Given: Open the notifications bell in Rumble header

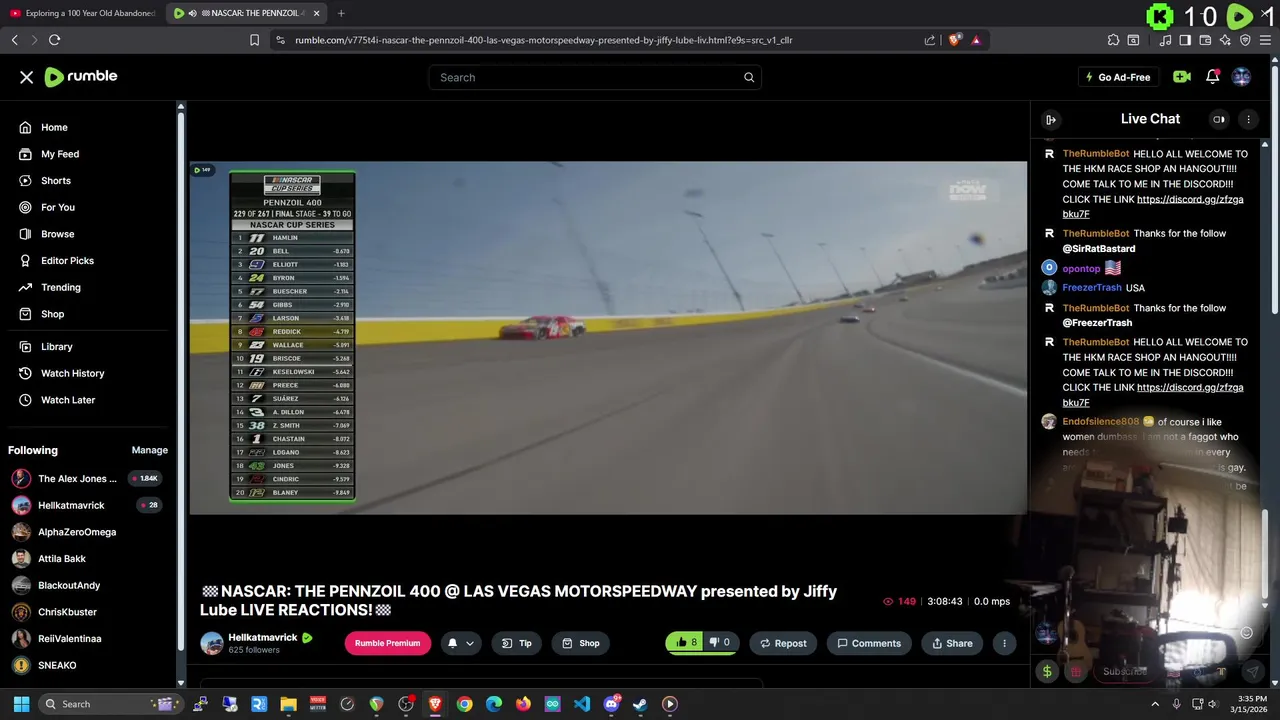Looking at the screenshot, I should [x=1212, y=77].
